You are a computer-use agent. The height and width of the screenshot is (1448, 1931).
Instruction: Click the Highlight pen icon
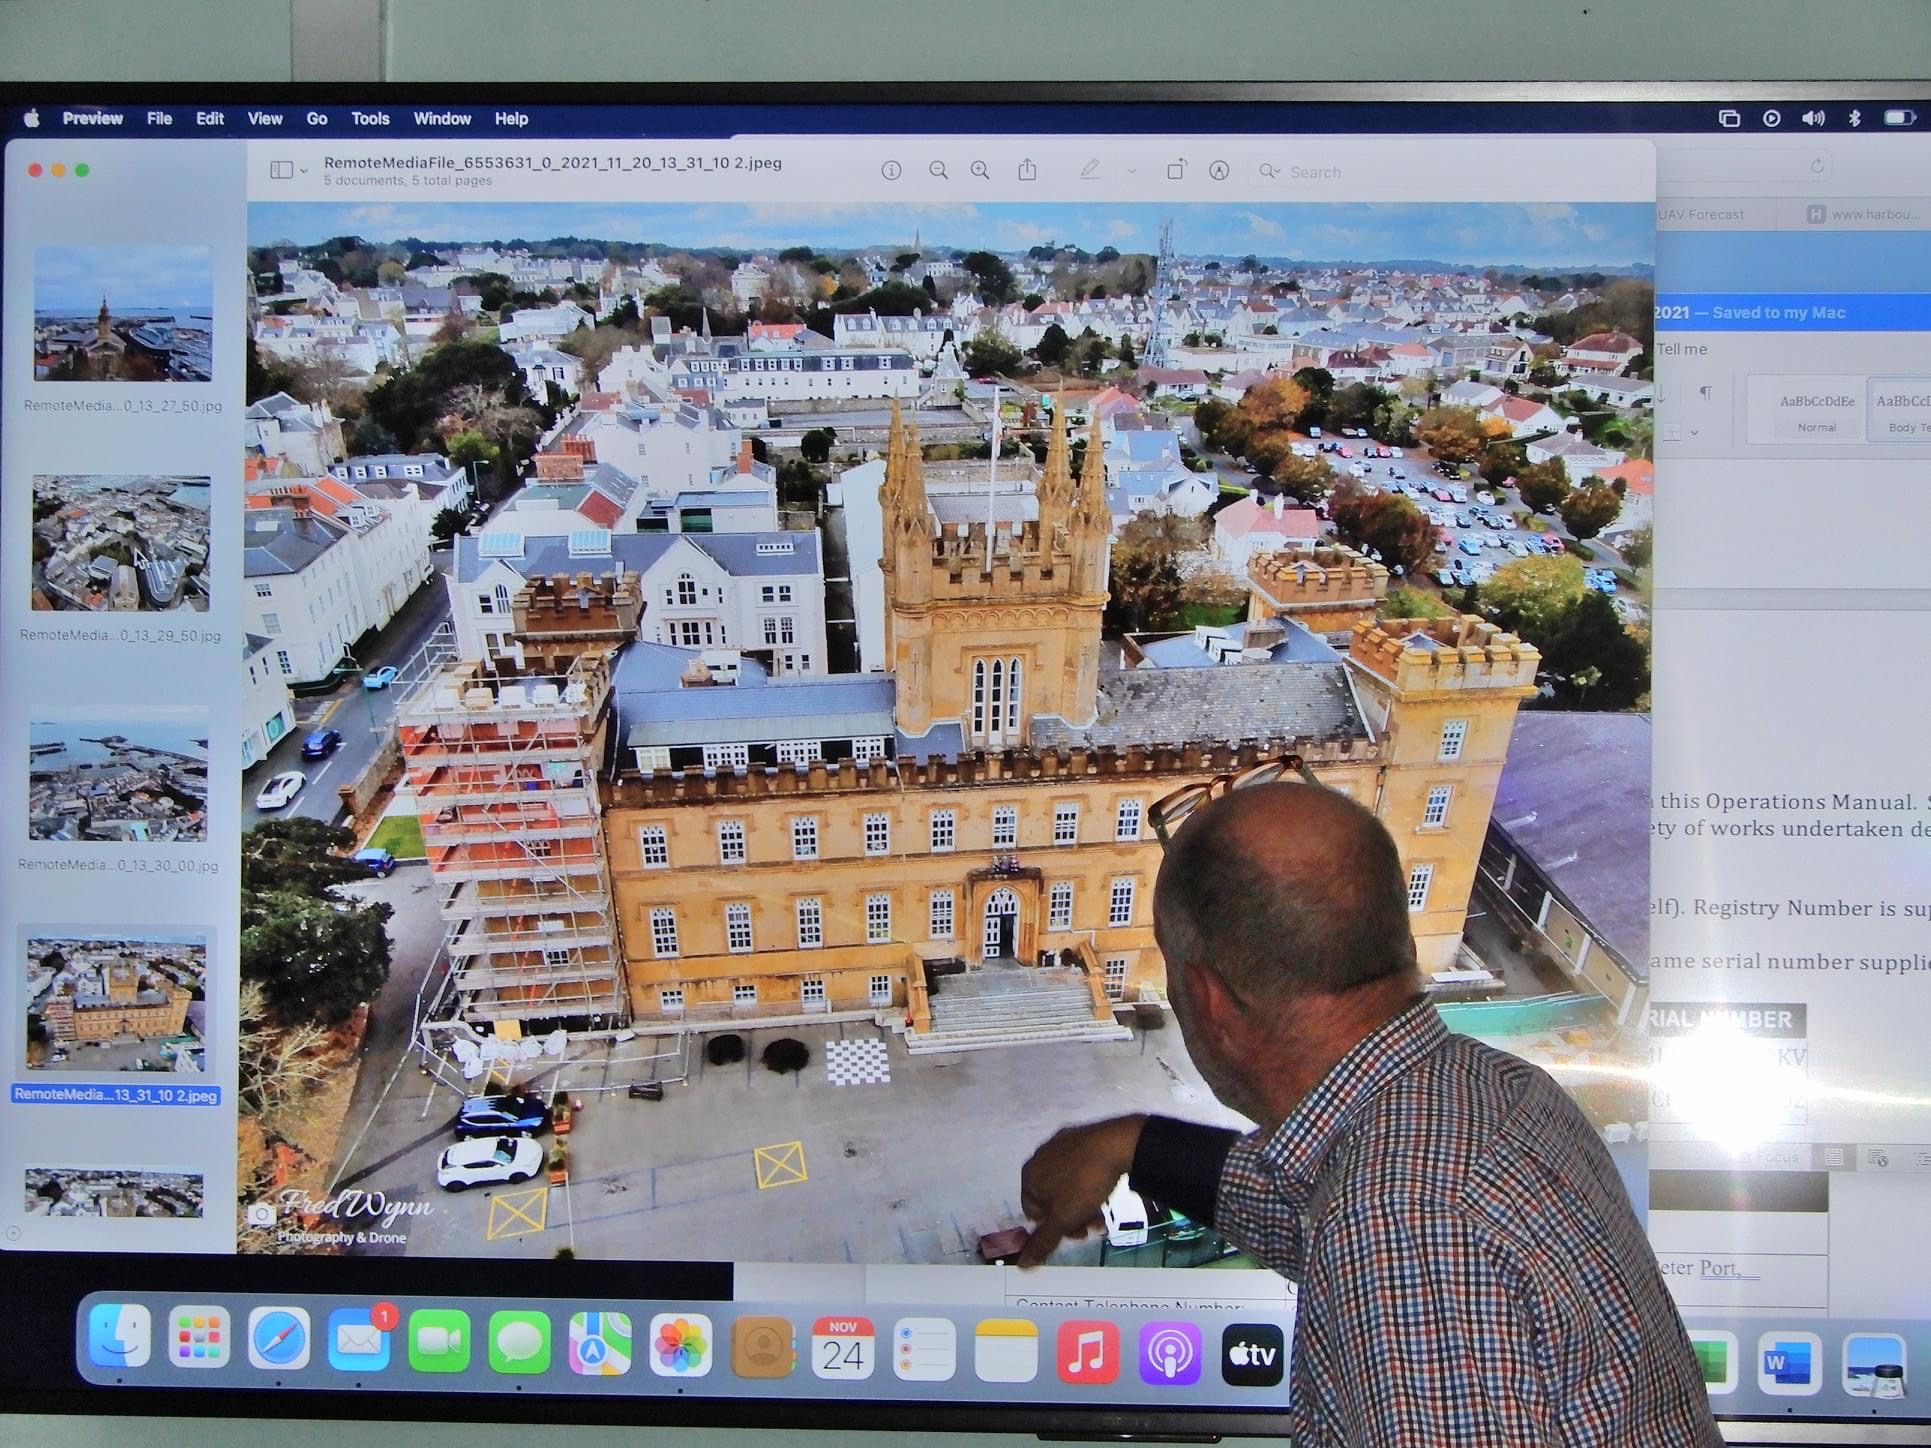tap(1090, 170)
